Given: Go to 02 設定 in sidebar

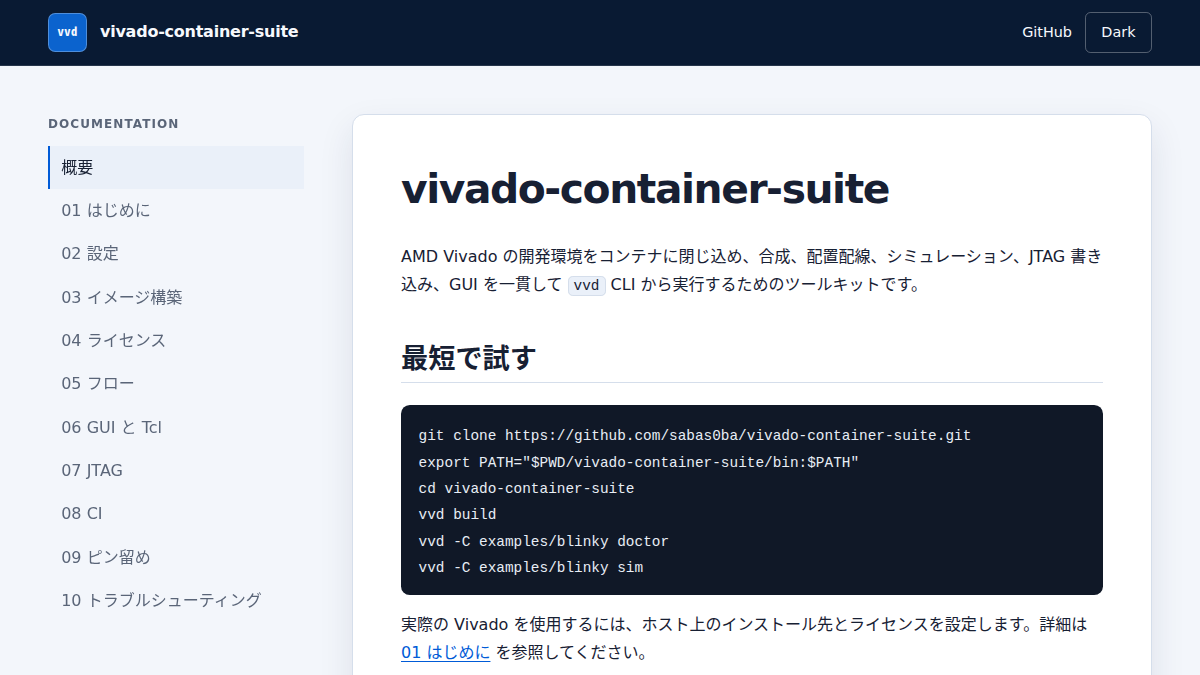Looking at the screenshot, I should point(176,254).
